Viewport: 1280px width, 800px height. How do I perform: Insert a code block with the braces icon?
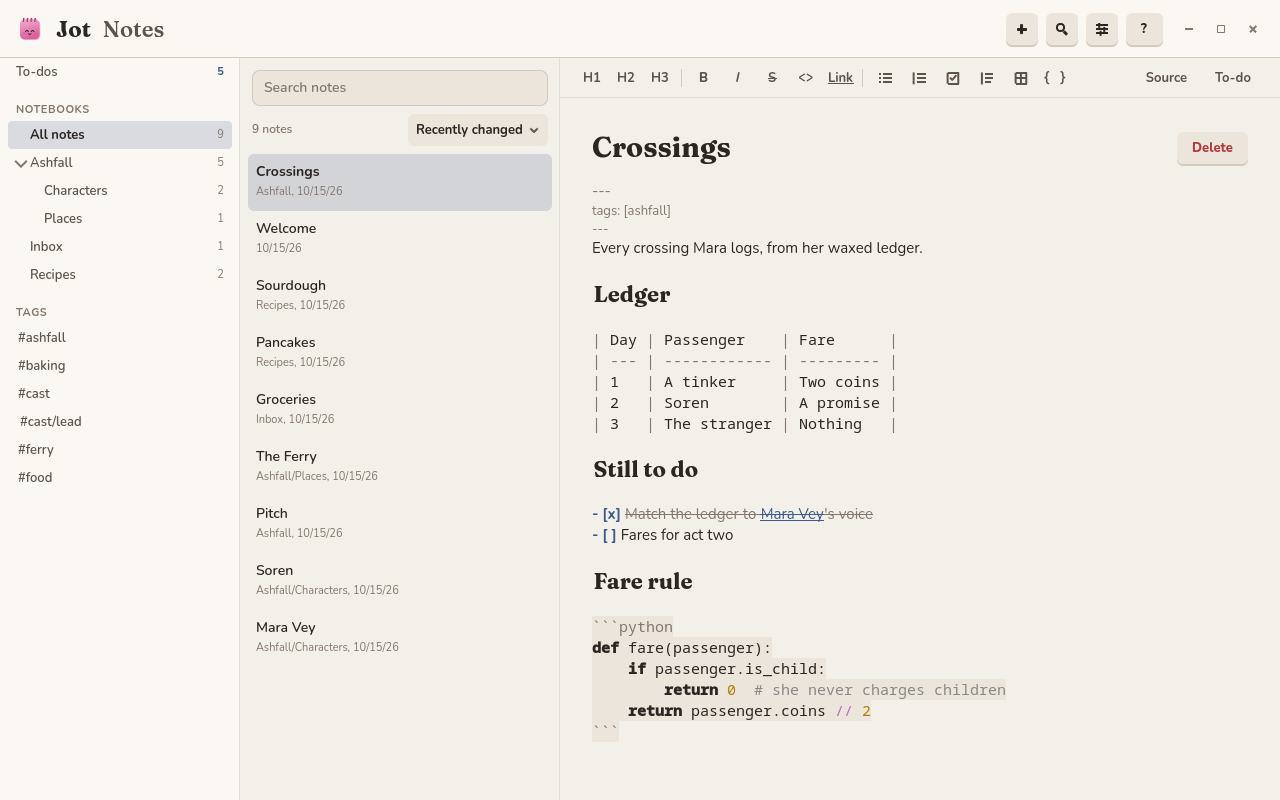click(1055, 77)
